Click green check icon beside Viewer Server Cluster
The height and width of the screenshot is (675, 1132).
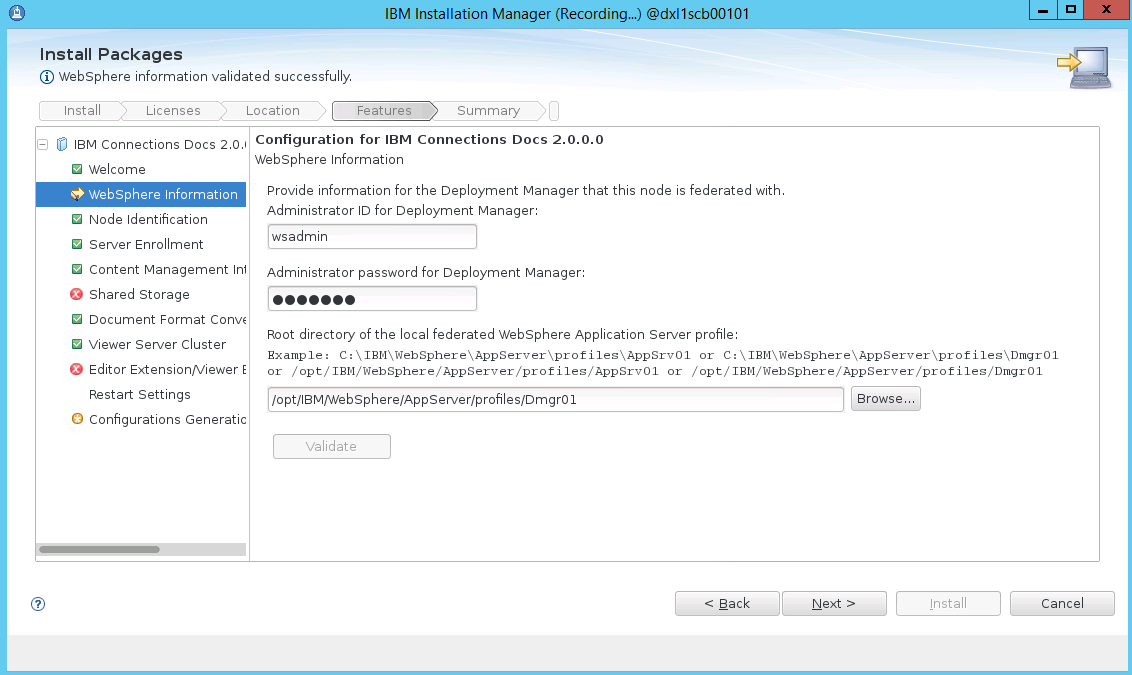tap(77, 344)
